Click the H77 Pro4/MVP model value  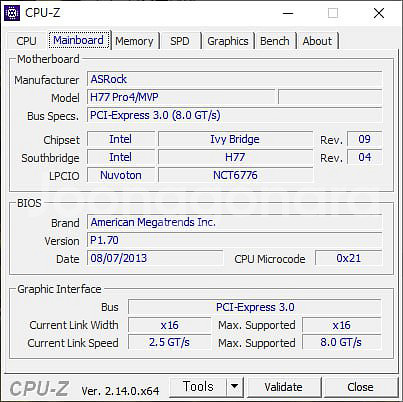[x=181, y=97]
